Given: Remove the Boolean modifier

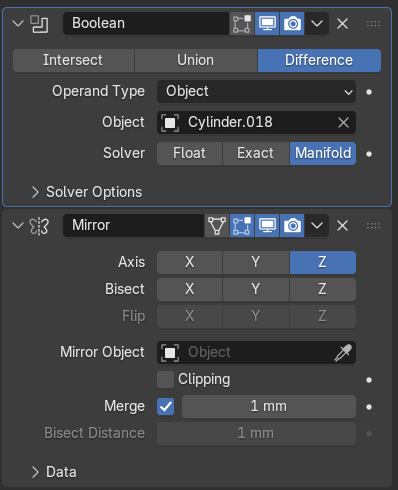Looking at the screenshot, I should click(342, 24).
